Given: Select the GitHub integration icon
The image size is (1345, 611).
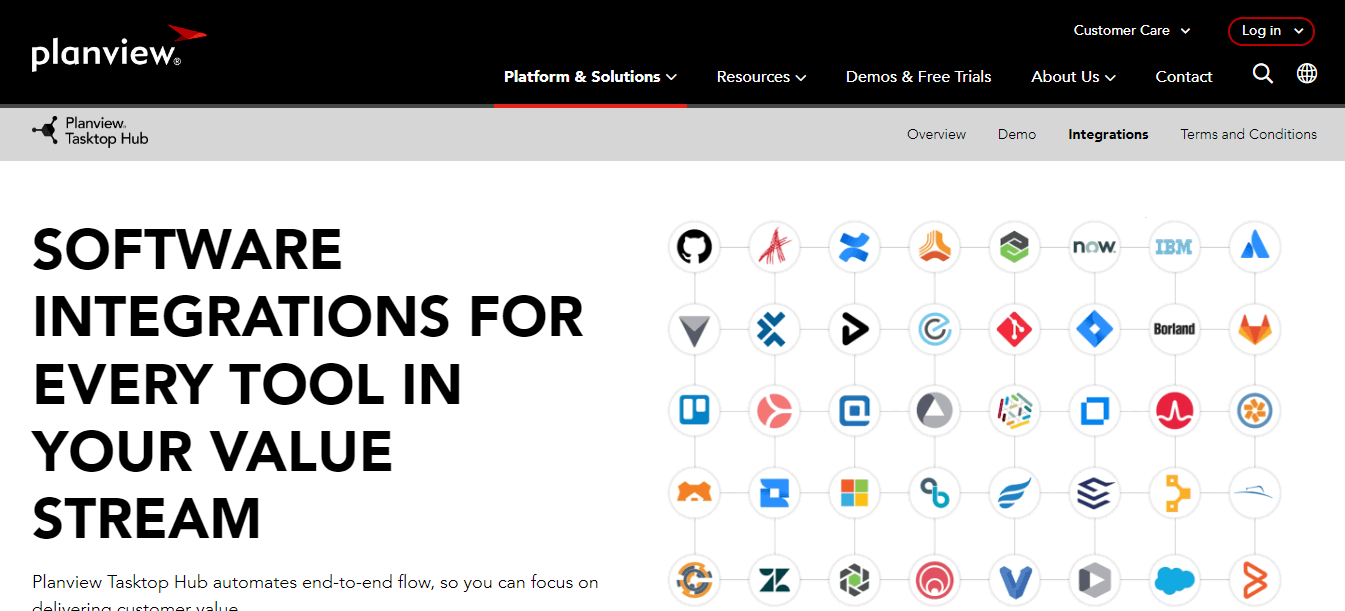Looking at the screenshot, I should (x=694, y=247).
